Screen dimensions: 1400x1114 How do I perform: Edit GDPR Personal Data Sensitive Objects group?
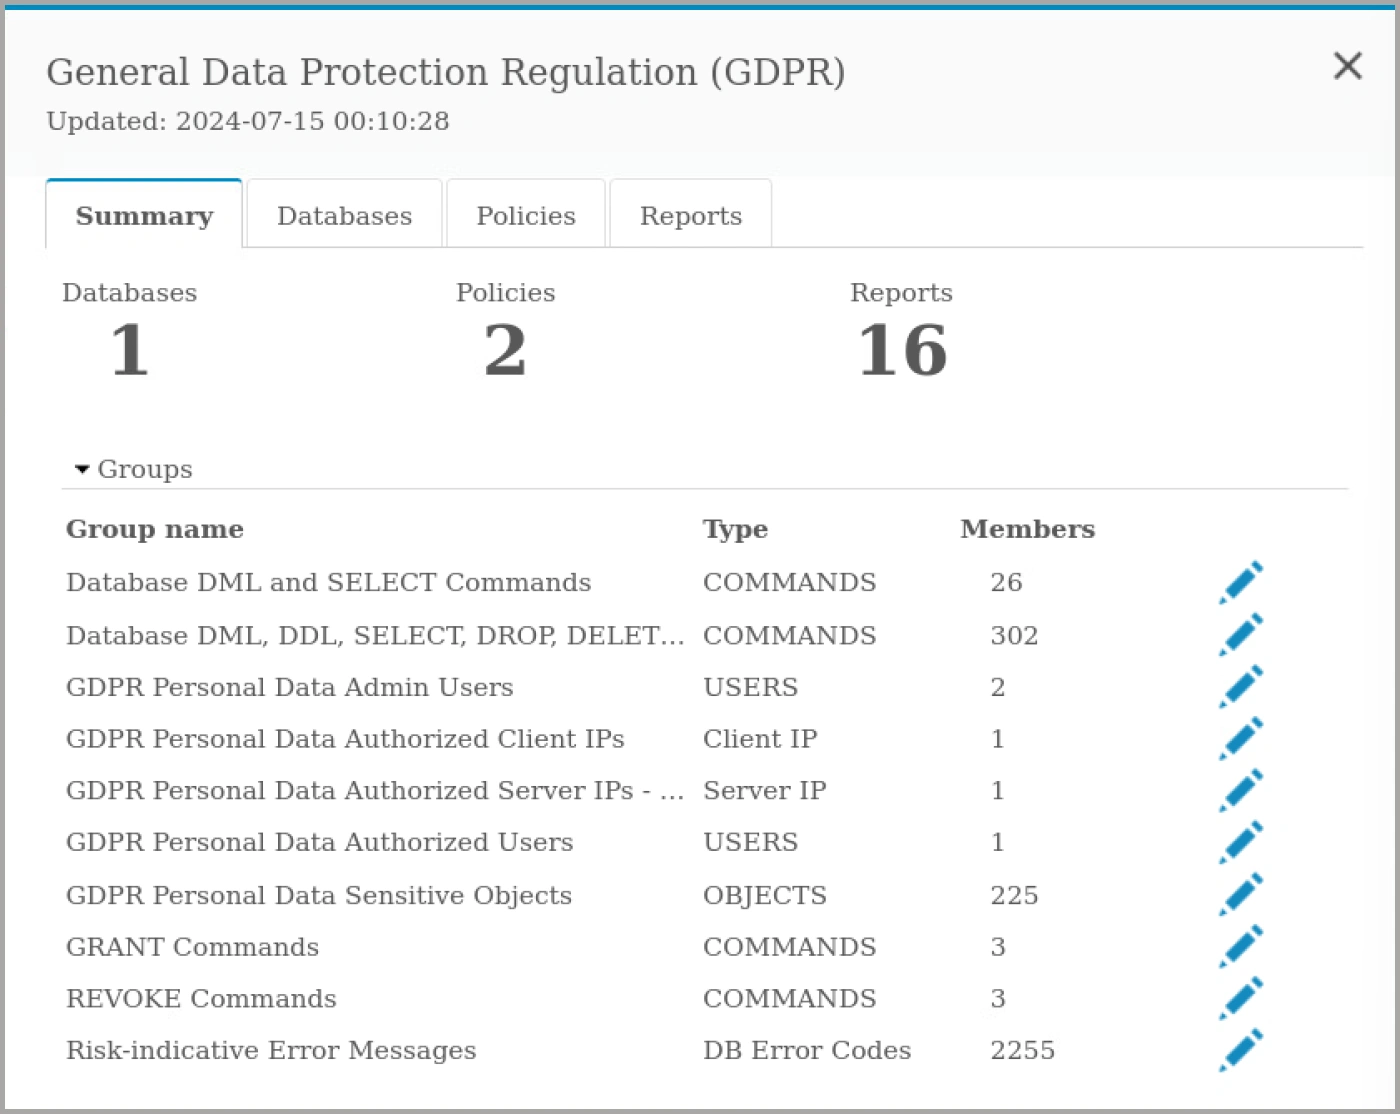(x=1241, y=895)
